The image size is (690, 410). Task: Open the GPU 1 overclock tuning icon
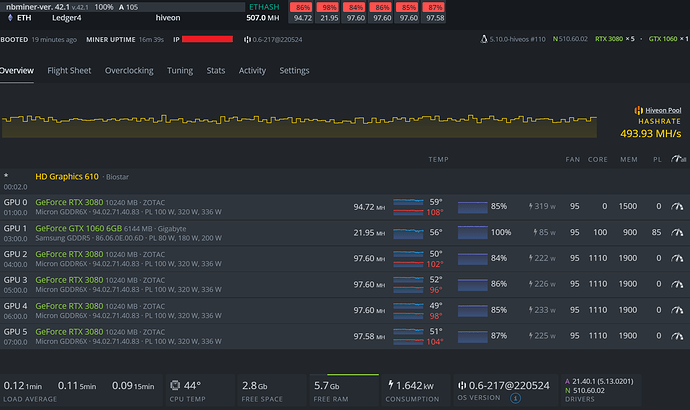(677, 232)
